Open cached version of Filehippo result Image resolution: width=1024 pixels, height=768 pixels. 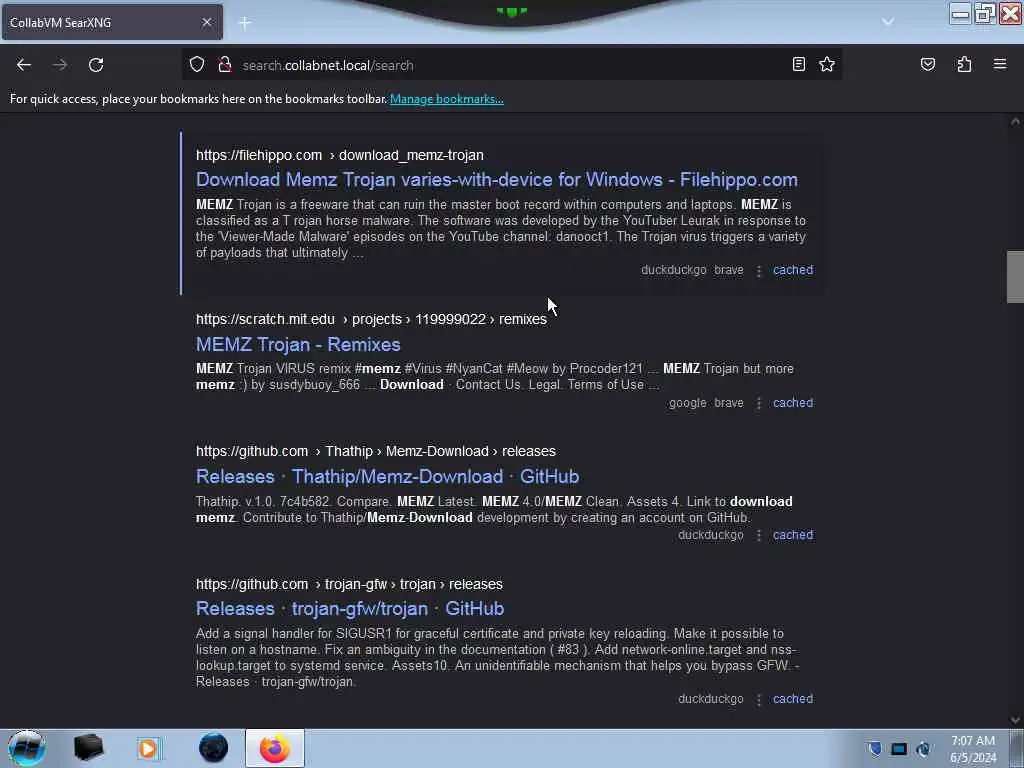coord(793,270)
